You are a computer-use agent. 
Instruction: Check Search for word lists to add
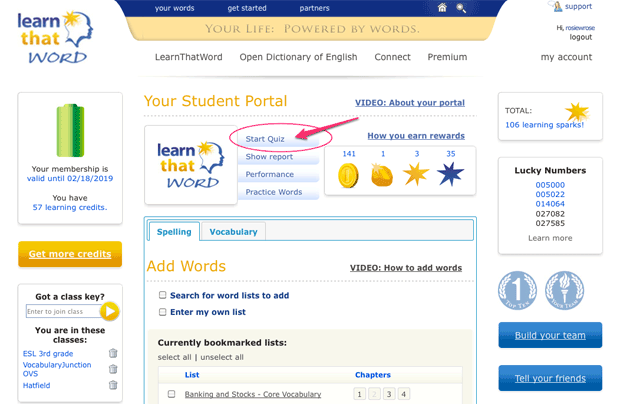162,295
